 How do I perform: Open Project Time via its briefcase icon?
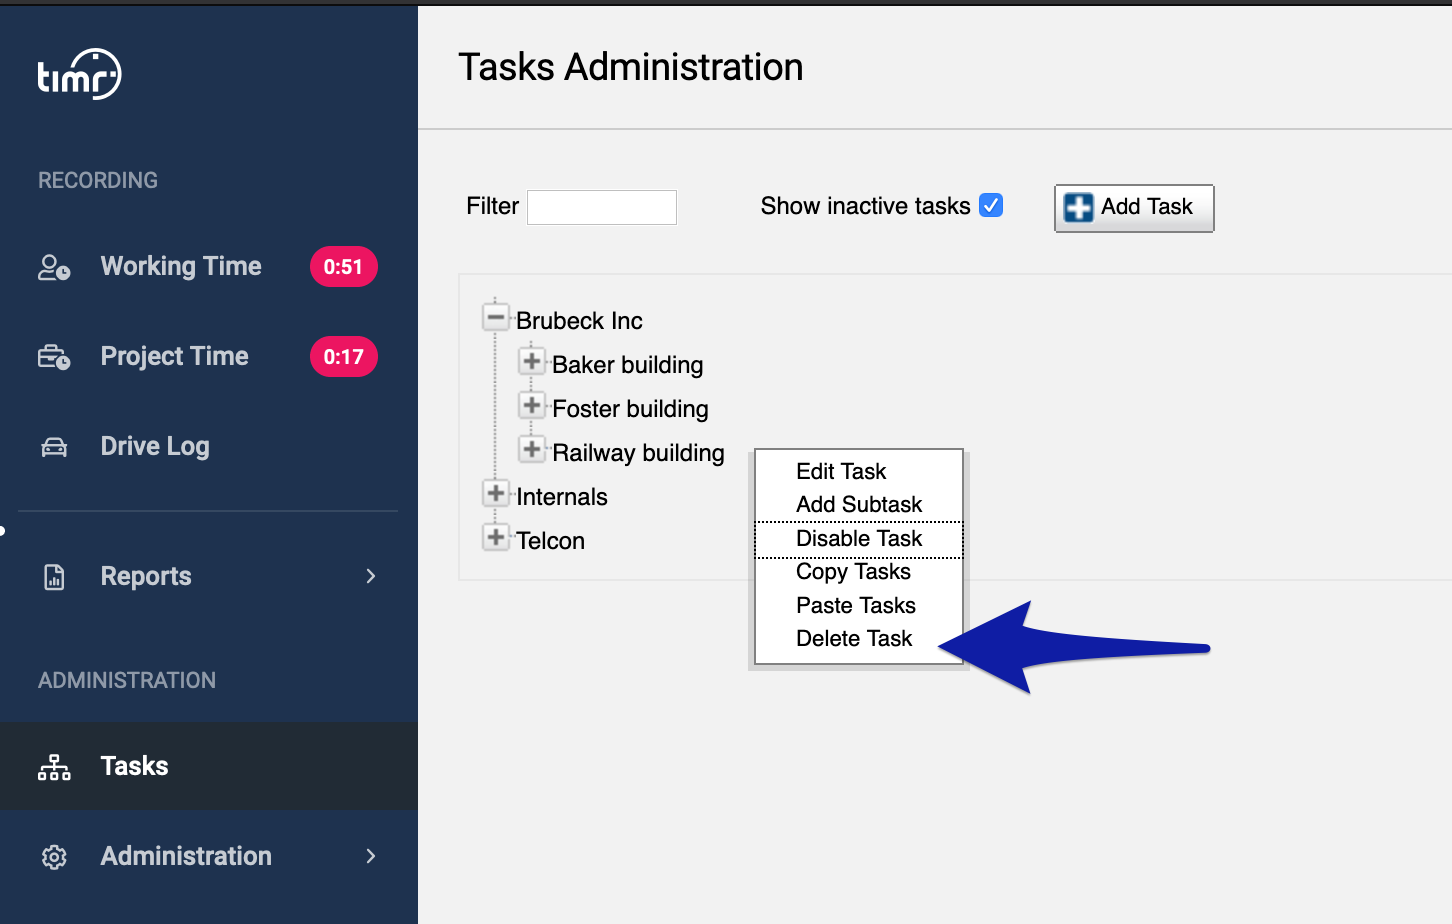tap(54, 357)
